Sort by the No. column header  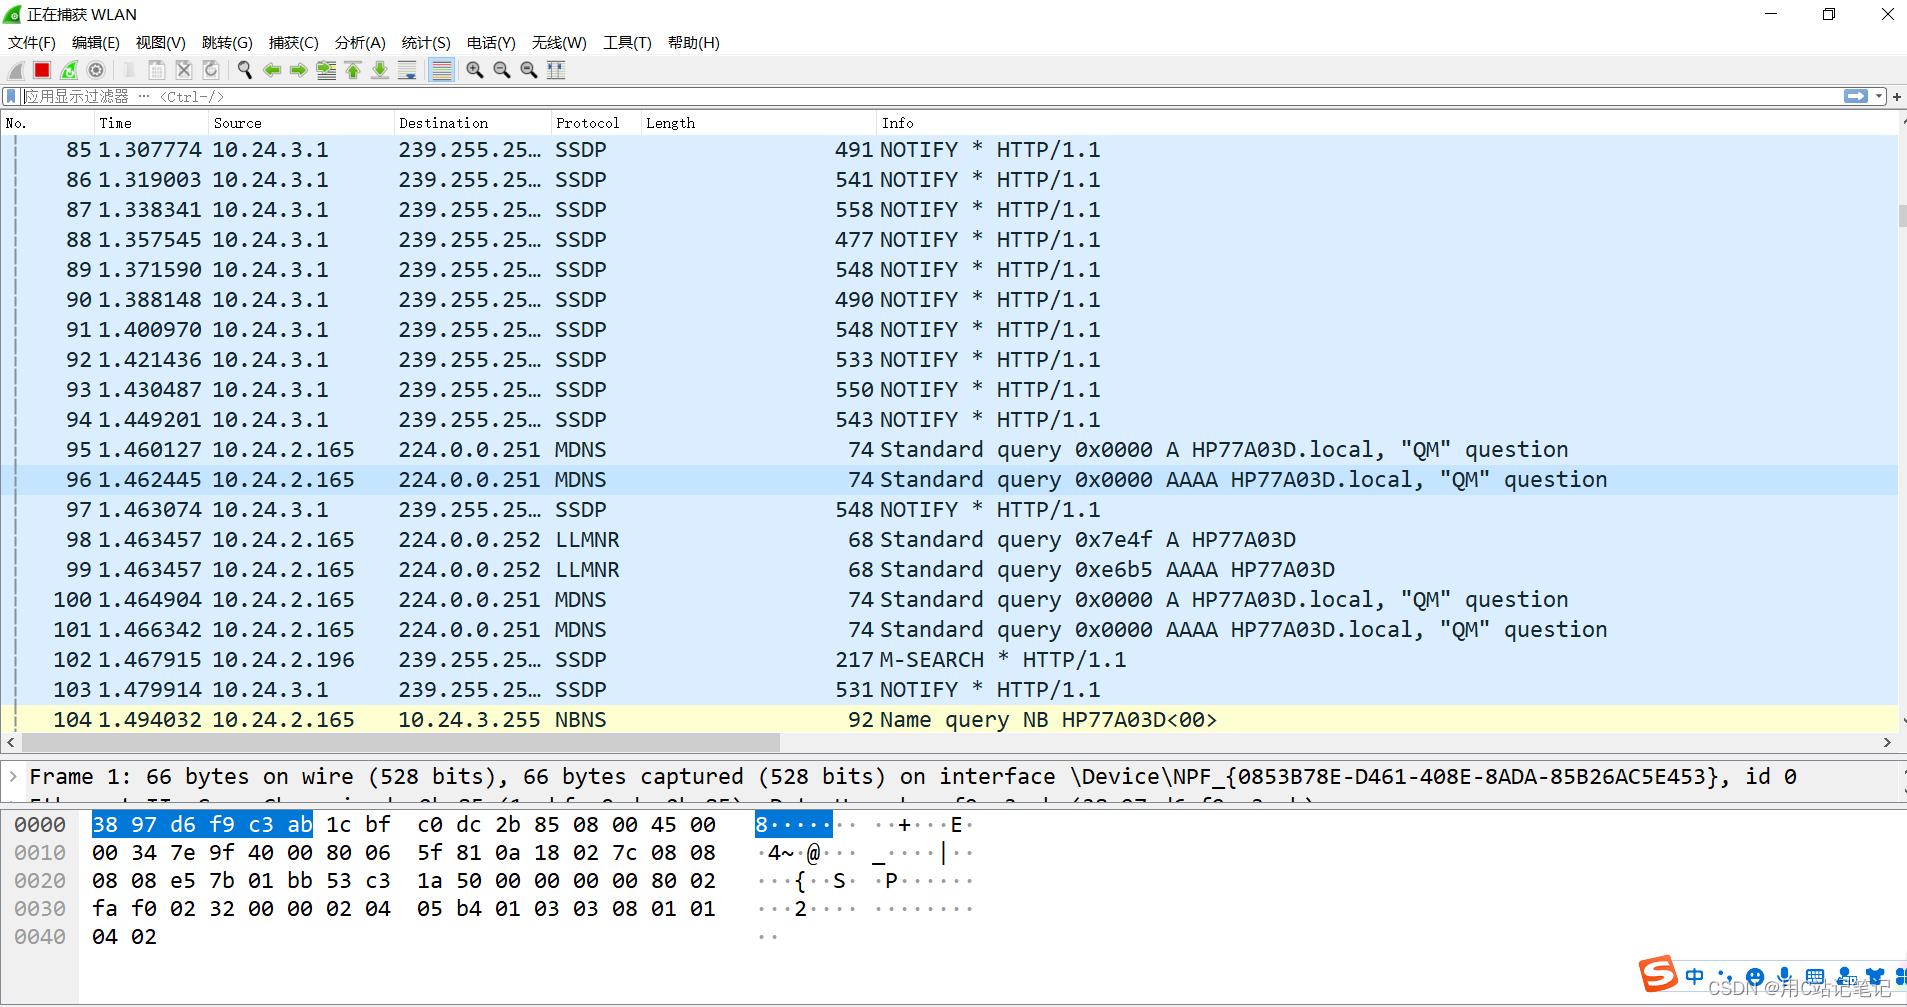pyautogui.click(x=47, y=123)
